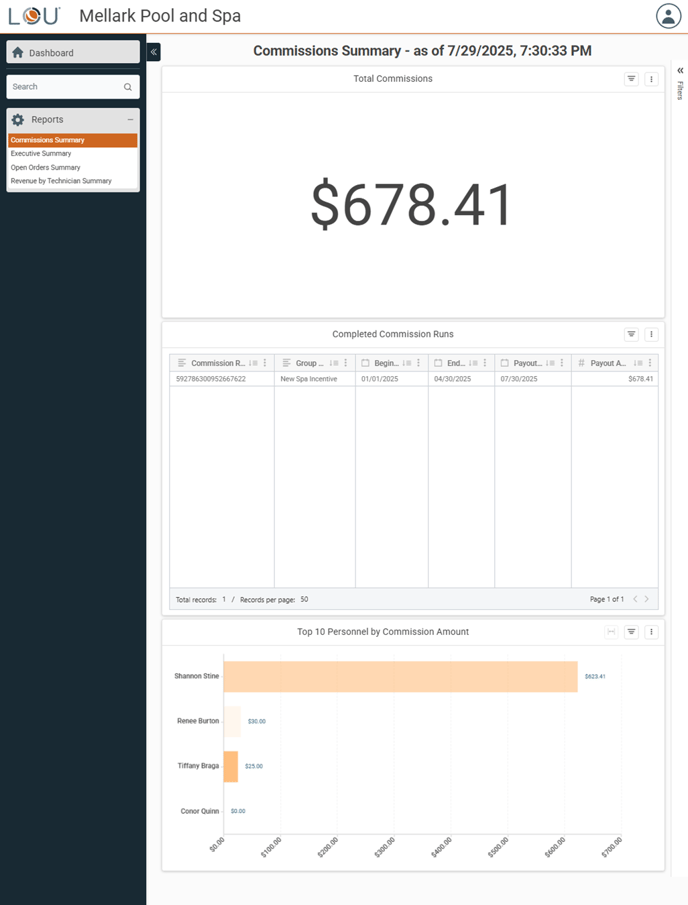The height and width of the screenshot is (905, 688).
Task: Open Records per page dropdown
Action: tap(304, 600)
